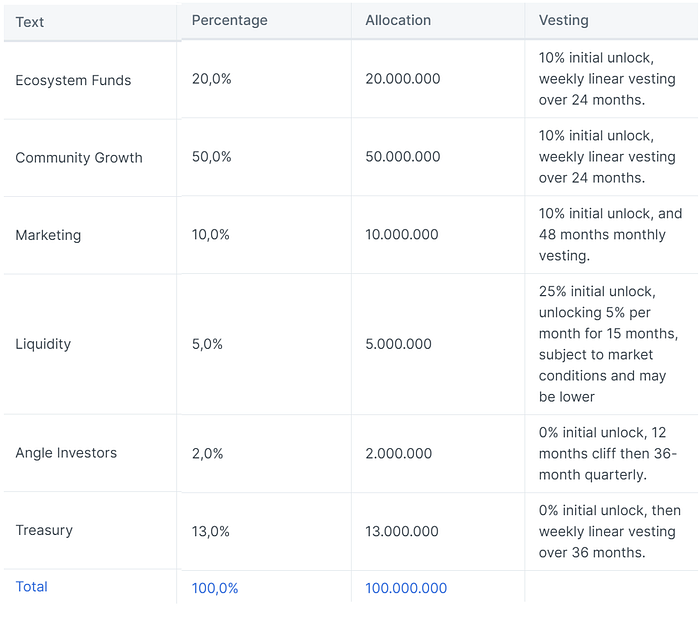The height and width of the screenshot is (617, 700).
Task: Click the blue Total link
Action: click(31, 587)
